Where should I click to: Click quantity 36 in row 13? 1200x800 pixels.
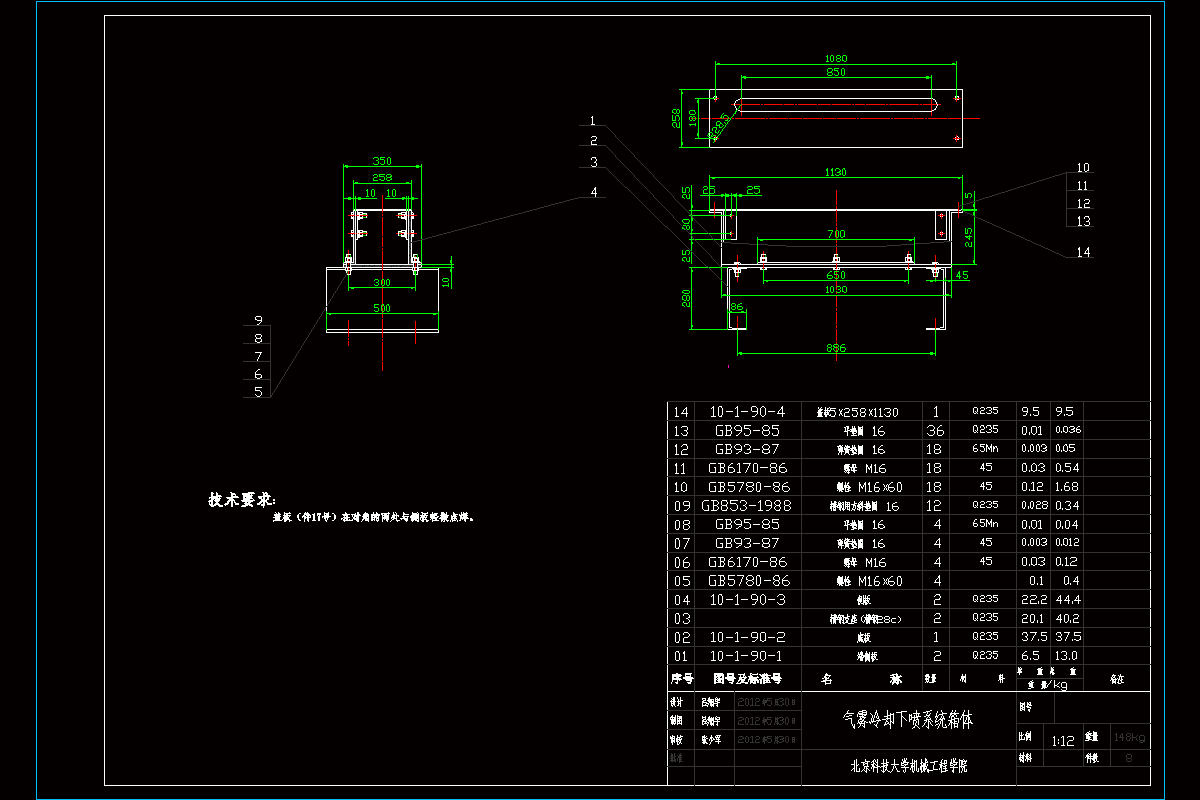click(936, 430)
